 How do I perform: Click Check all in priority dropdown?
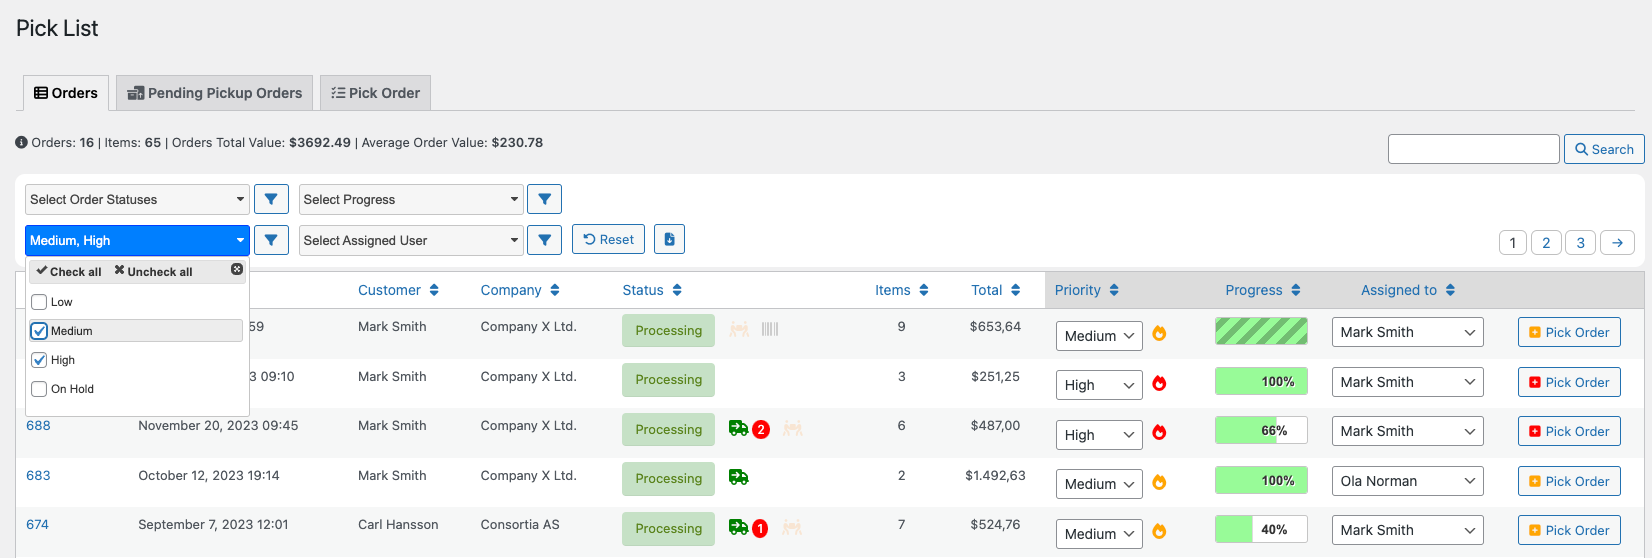pyautogui.click(x=69, y=271)
